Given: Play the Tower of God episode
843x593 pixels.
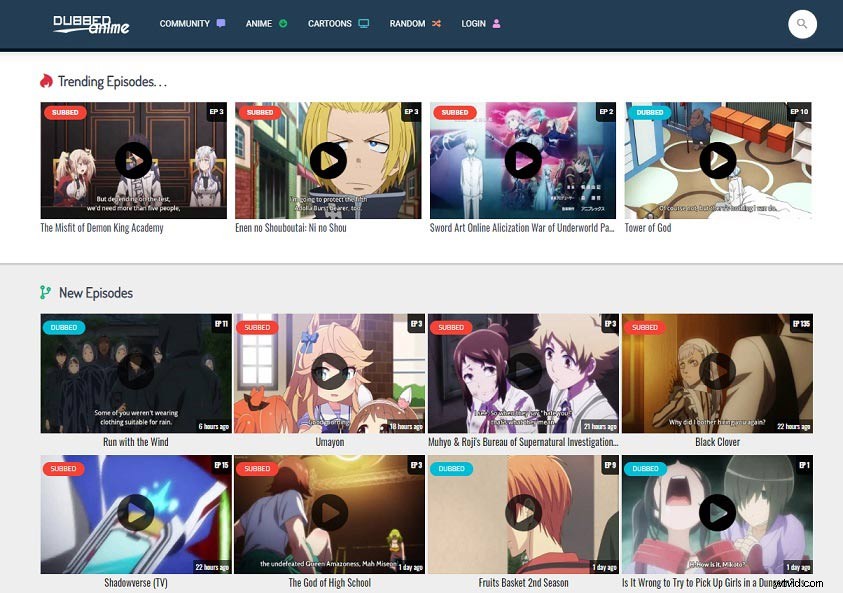Looking at the screenshot, I should click(x=717, y=160).
